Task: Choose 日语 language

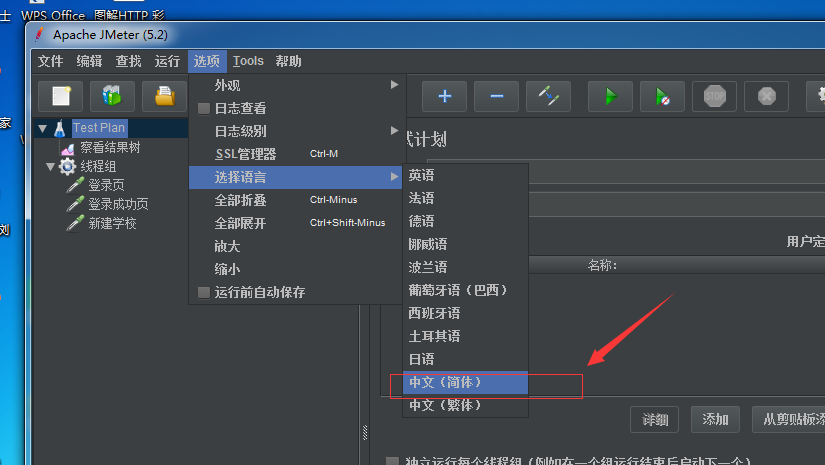Action: (465, 359)
